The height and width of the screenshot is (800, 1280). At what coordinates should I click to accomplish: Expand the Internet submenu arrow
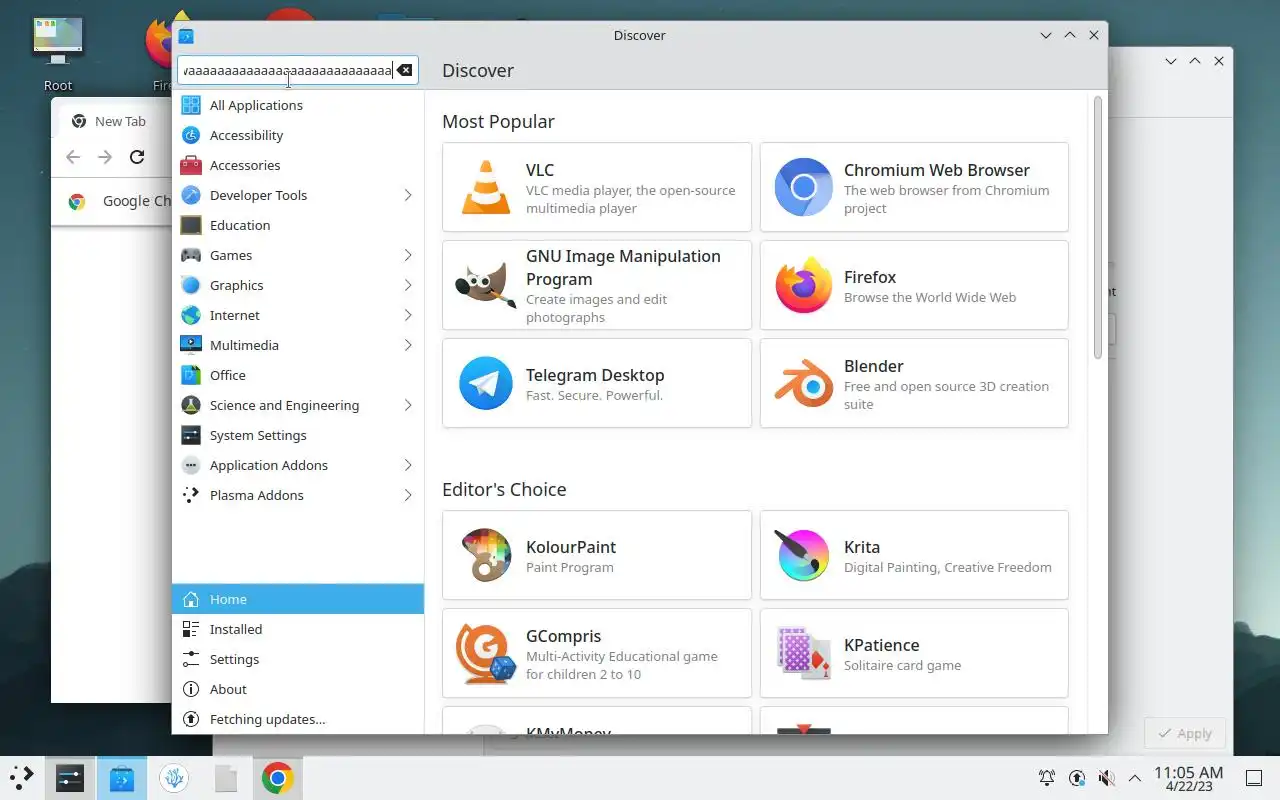pos(408,315)
